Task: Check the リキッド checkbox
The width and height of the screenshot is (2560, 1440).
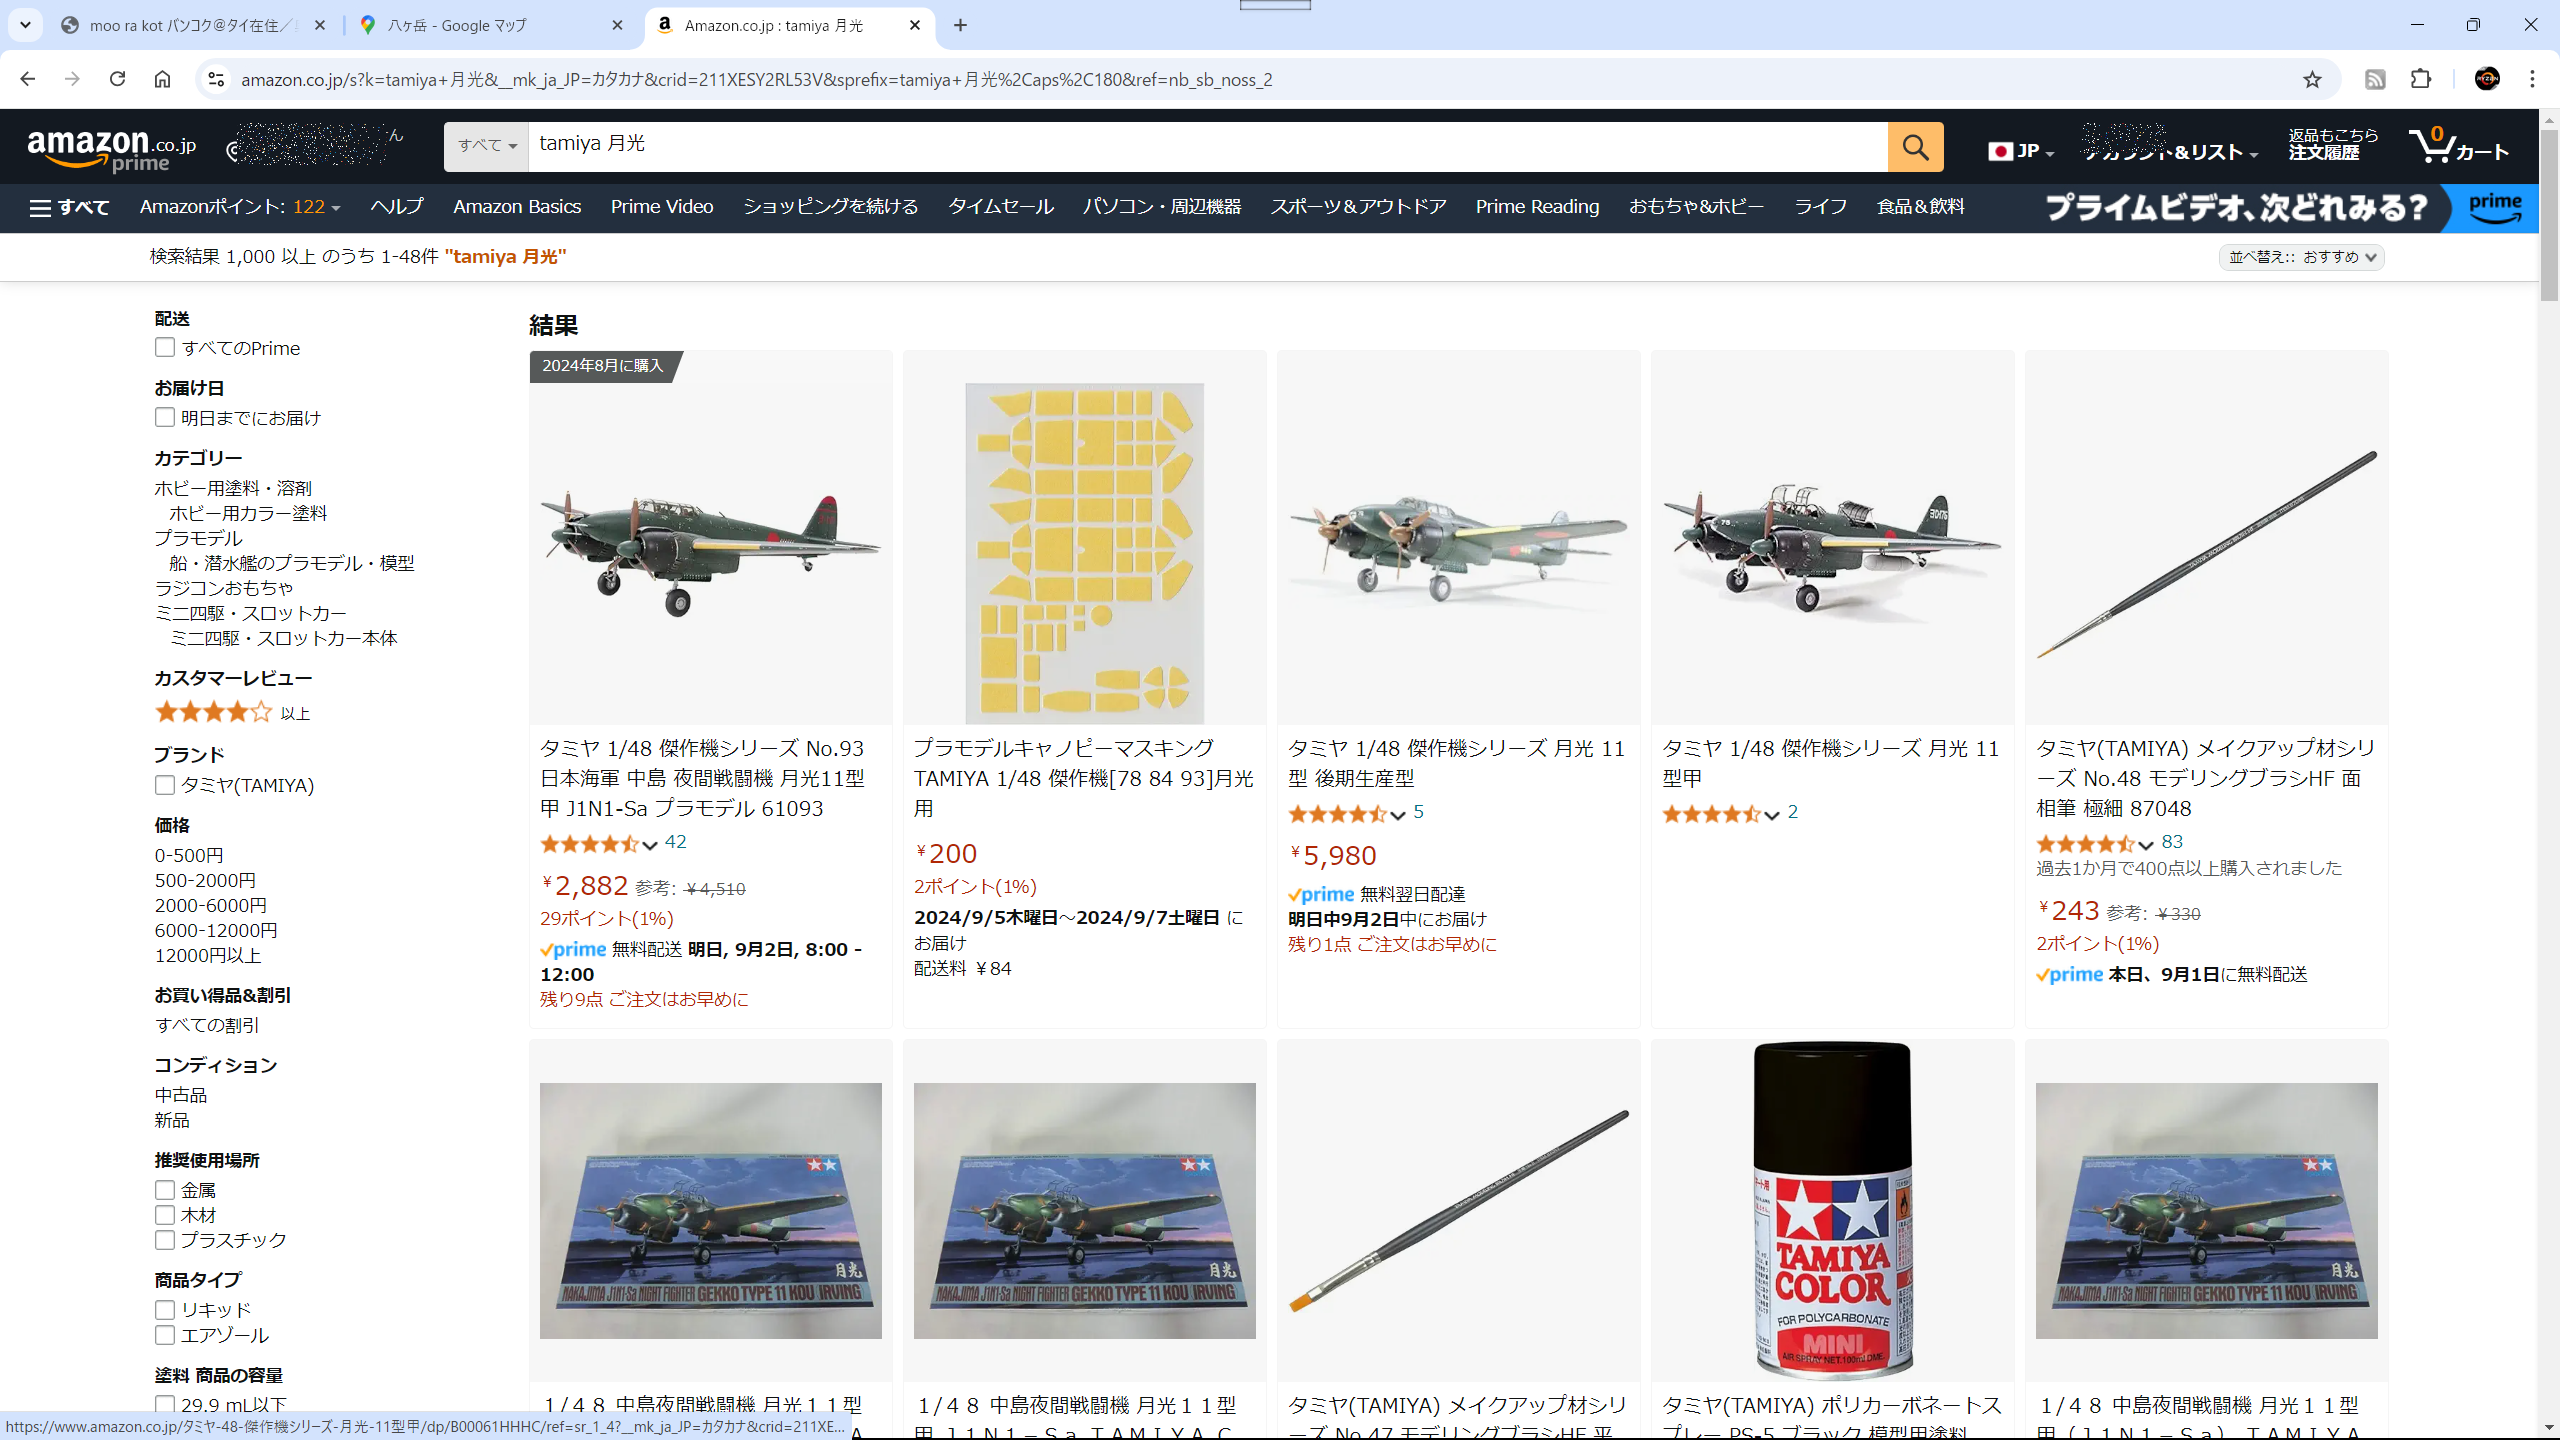Action: (165, 1310)
